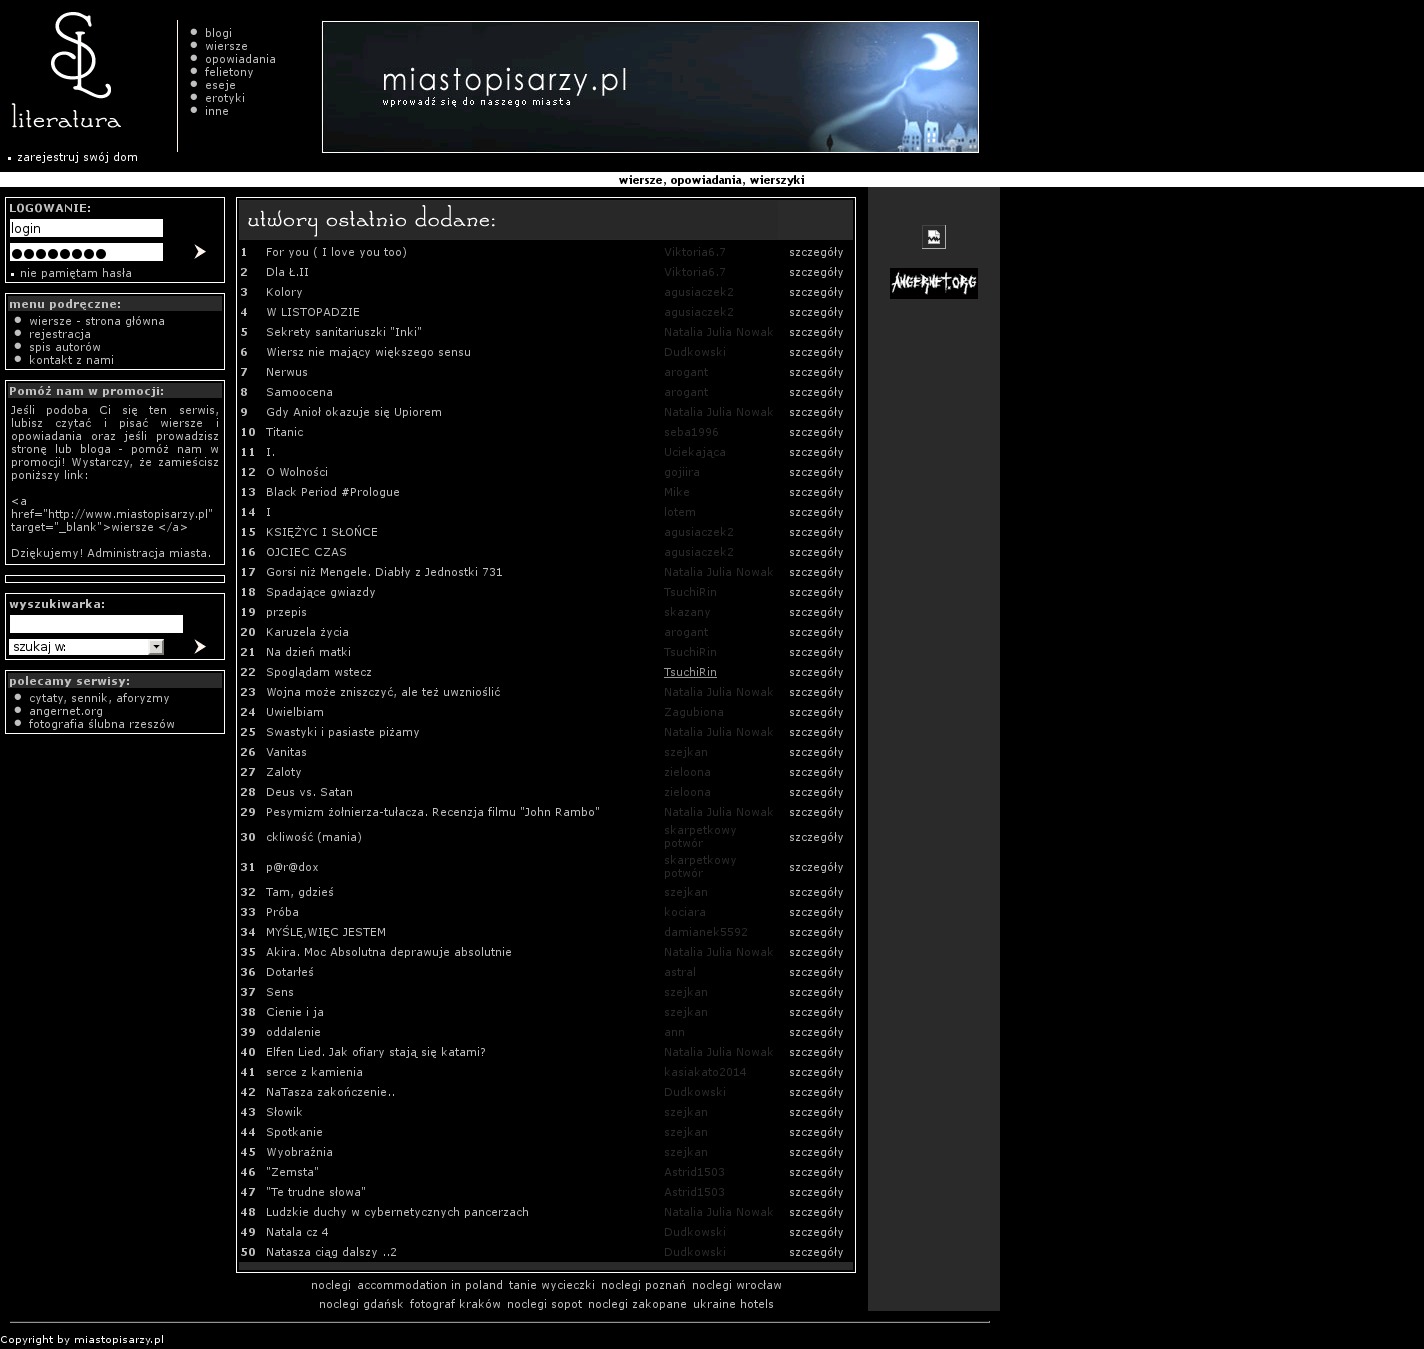The image size is (1424, 1349).
Task: Click into the login username field
Action: tap(86, 228)
